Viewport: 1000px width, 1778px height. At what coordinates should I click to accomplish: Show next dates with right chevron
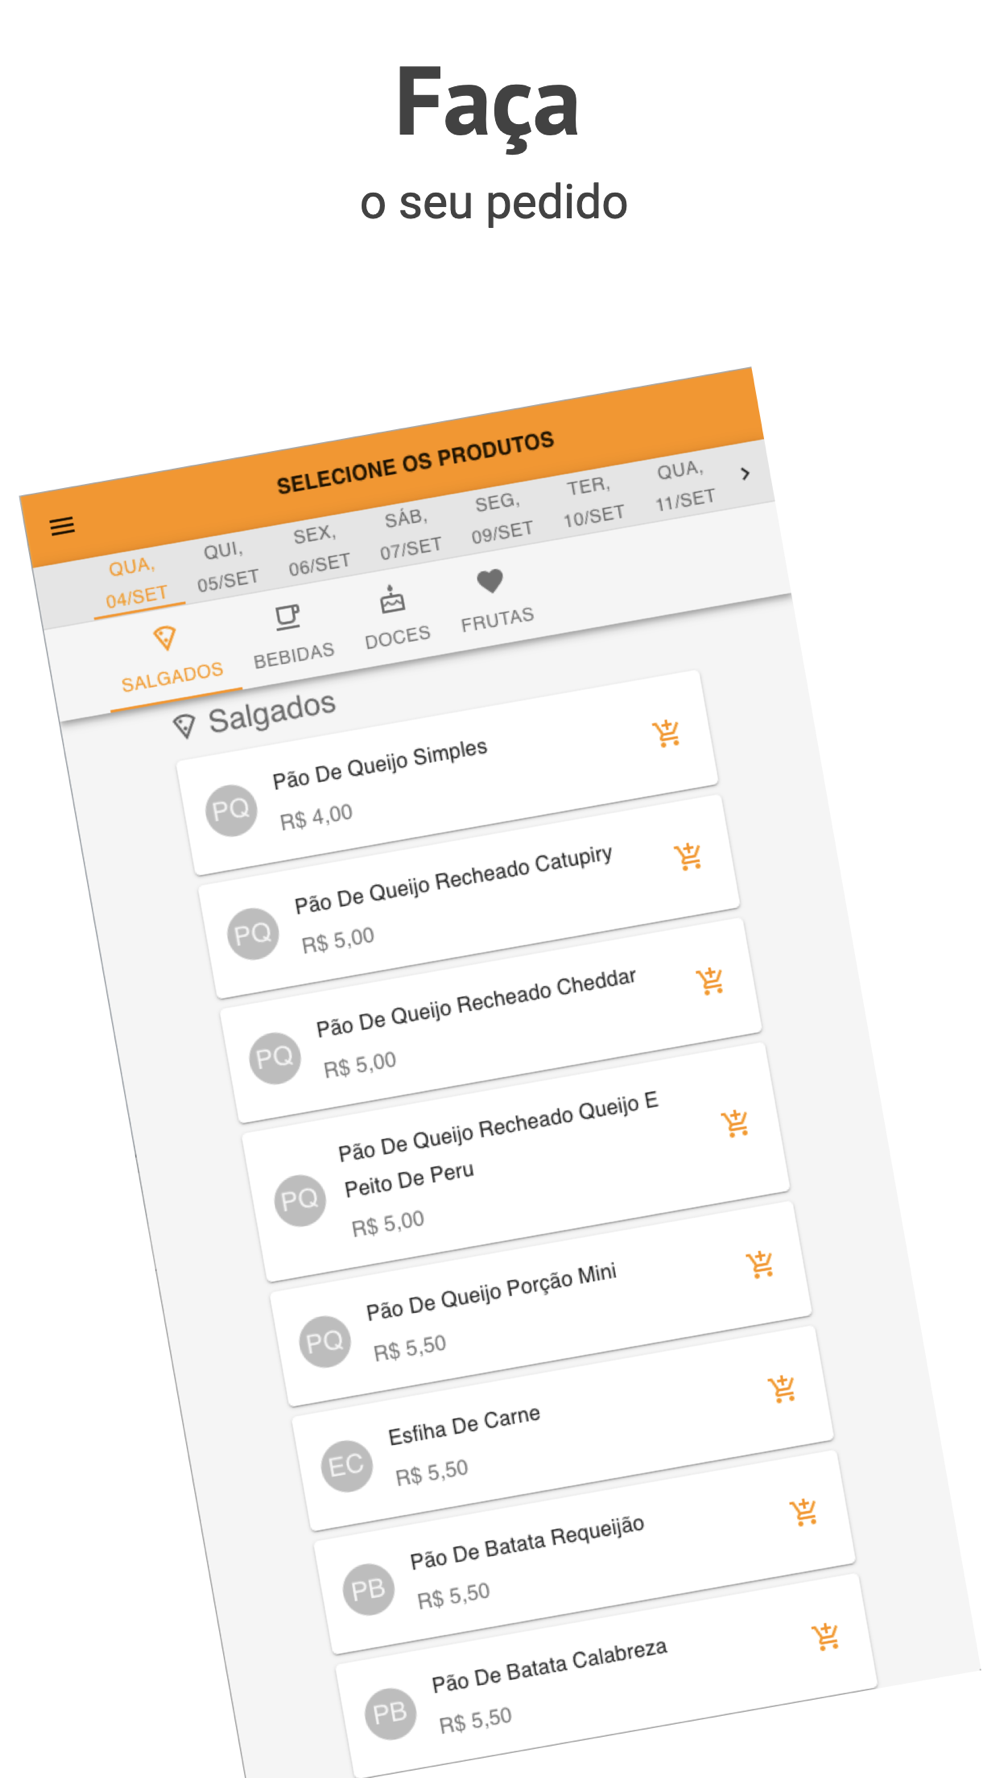745,473
